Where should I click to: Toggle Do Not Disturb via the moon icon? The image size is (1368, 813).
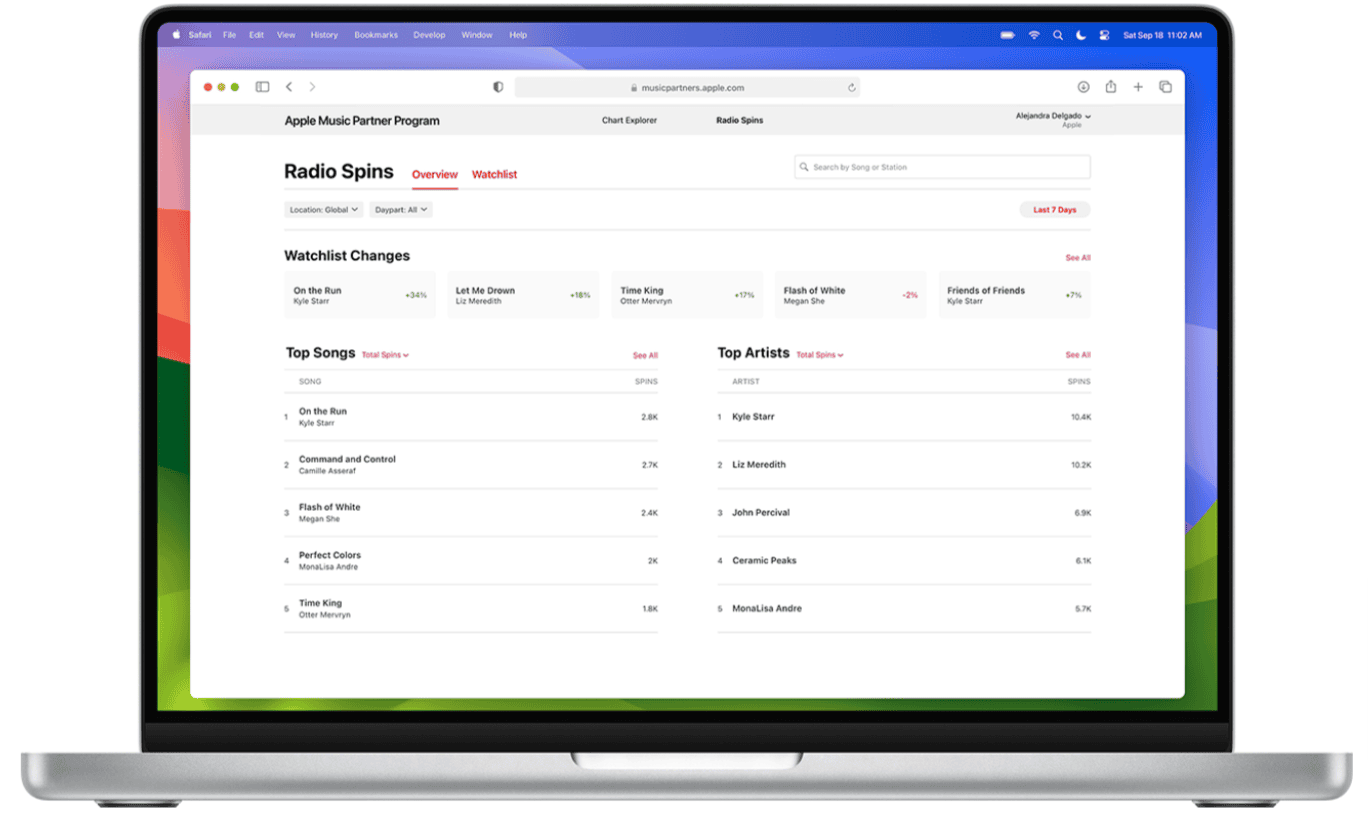point(1081,34)
